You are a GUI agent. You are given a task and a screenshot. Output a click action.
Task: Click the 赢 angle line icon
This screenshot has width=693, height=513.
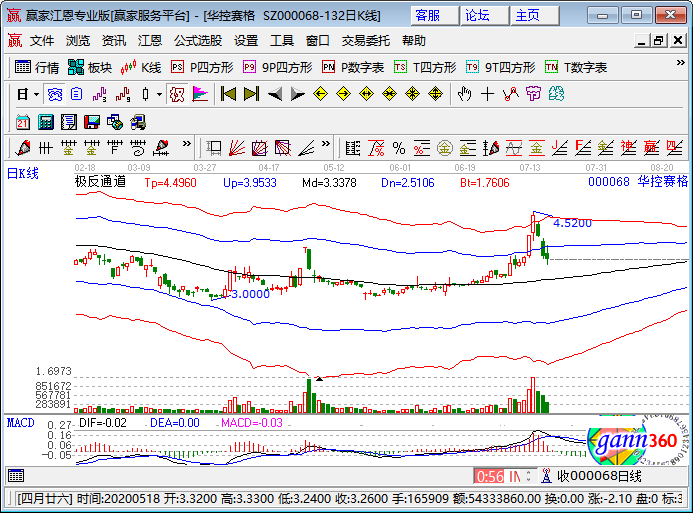click(x=652, y=148)
